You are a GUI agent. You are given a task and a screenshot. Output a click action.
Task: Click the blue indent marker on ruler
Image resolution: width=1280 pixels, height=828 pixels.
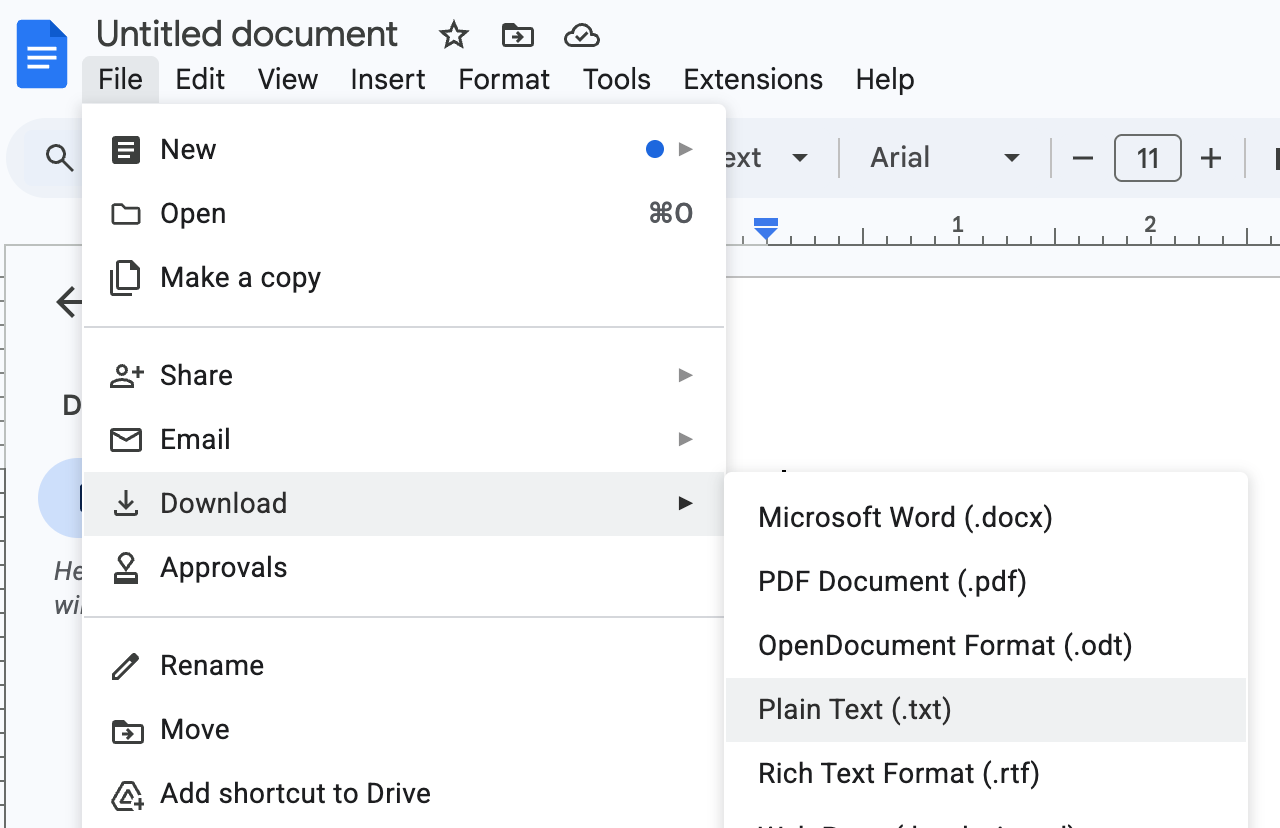tap(766, 231)
